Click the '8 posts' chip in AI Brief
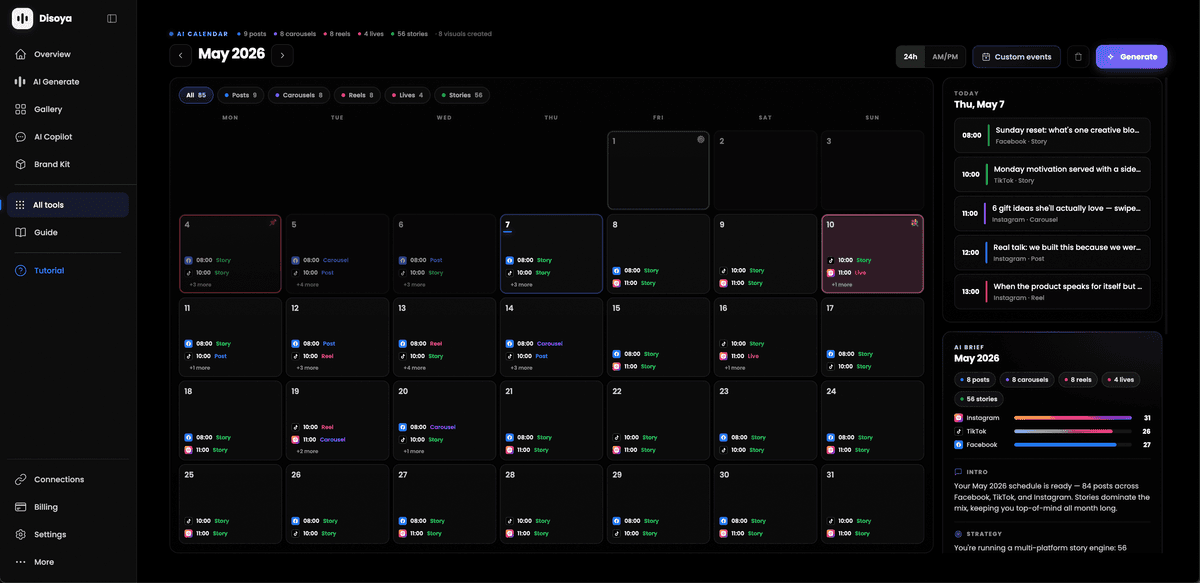Screen dimensions: 1200x583 pyautogui.click(x=975, y=380)
